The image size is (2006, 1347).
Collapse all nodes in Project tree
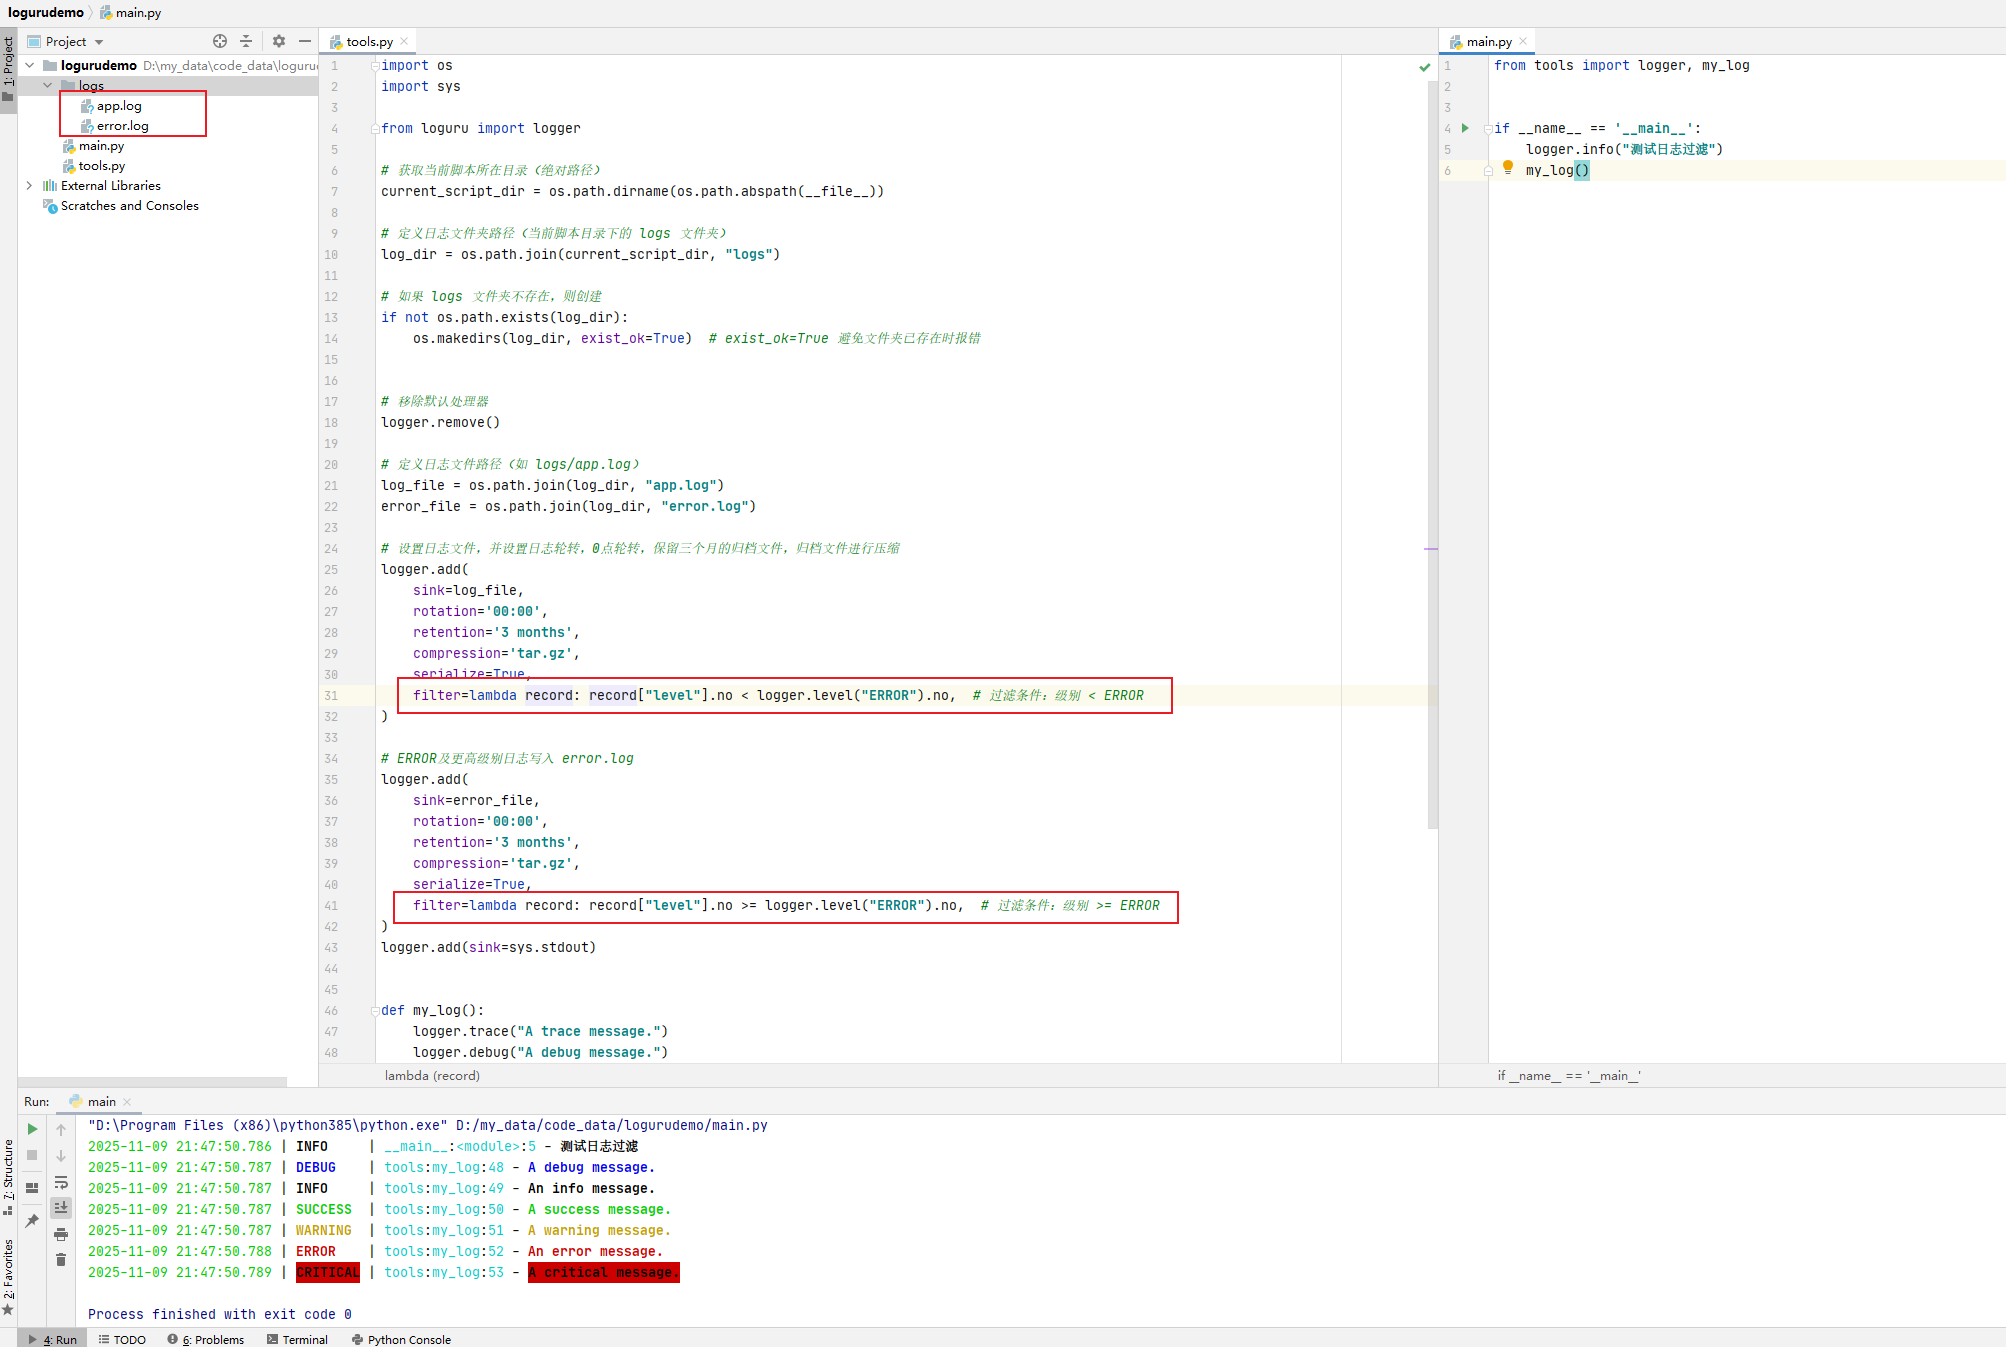pyautogui.click(x=246, y=41)
